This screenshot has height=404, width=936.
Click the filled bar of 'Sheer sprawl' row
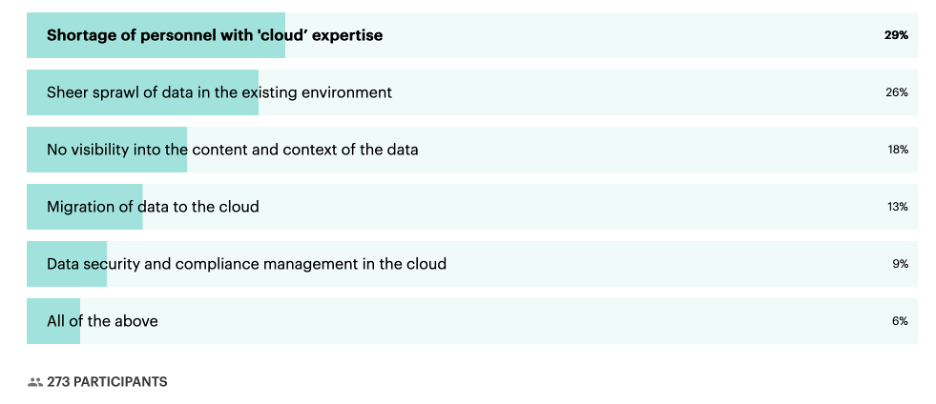(x=143, y=92)
